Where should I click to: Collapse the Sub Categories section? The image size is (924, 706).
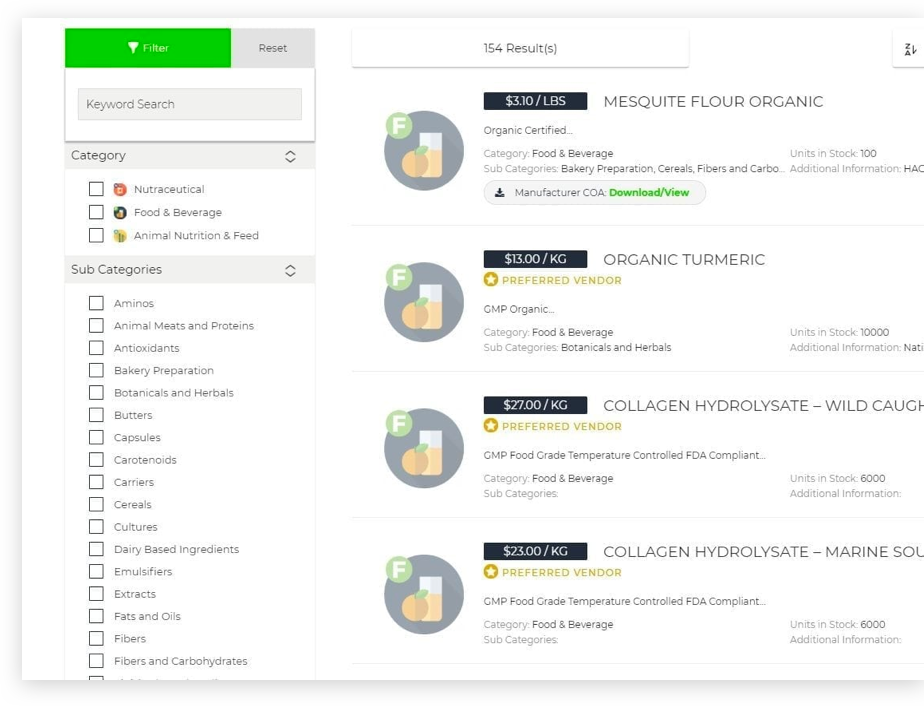point(290,270)
